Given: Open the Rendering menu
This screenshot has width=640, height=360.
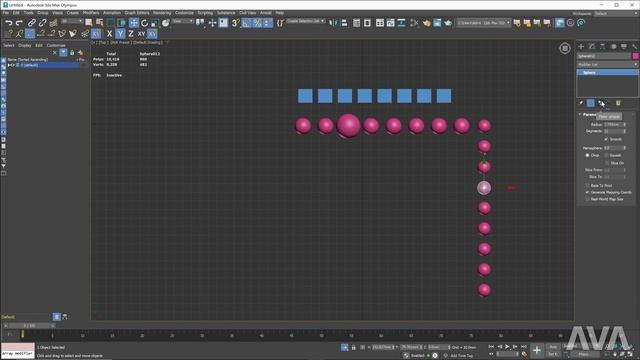Looking at the screenshot, I should tap(162, 13).
